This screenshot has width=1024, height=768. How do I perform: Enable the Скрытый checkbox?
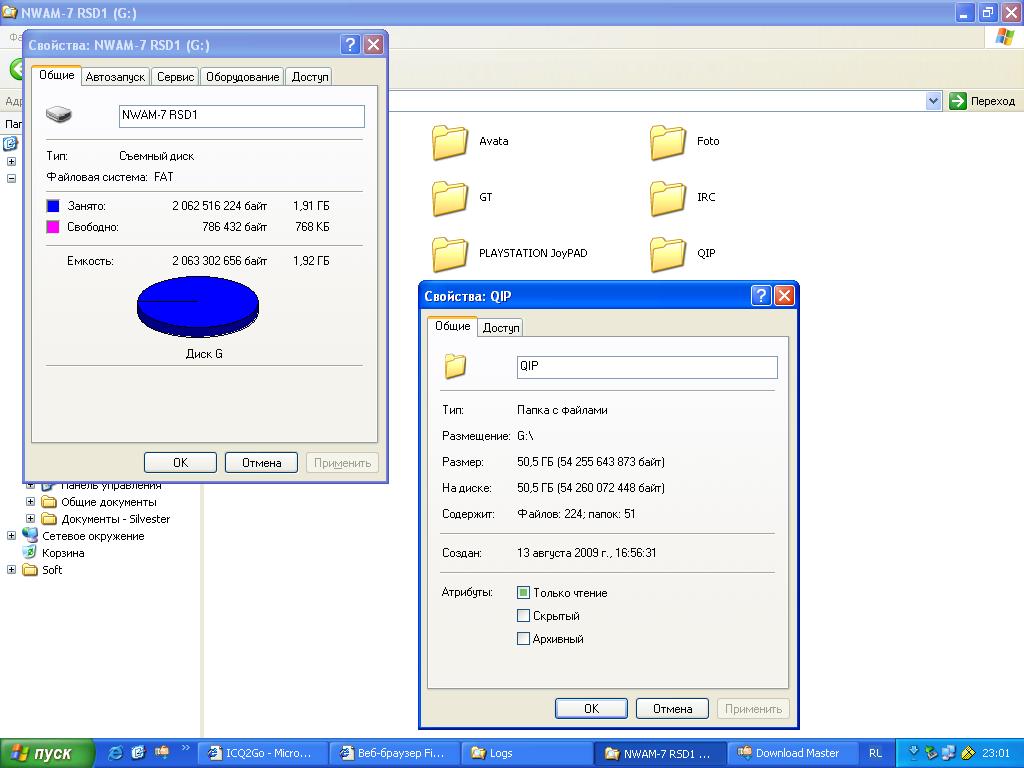523,616
